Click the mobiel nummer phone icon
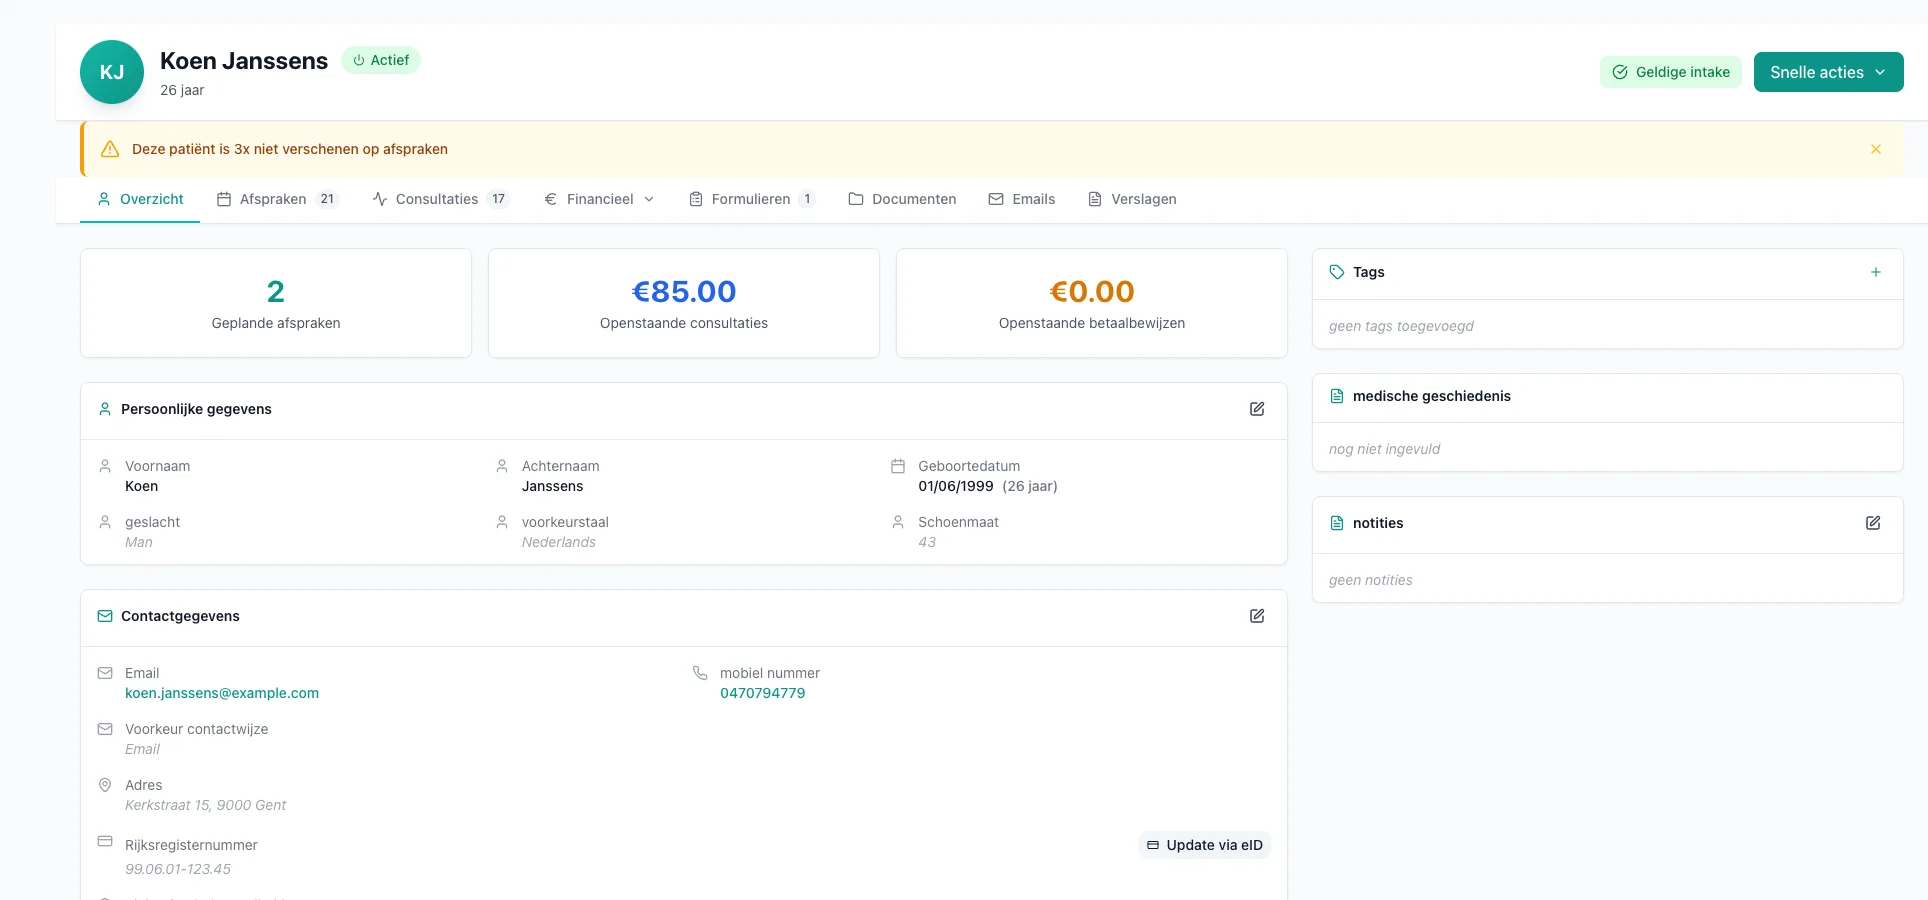Screen dimensions: 1928x900 pos(700,673)
